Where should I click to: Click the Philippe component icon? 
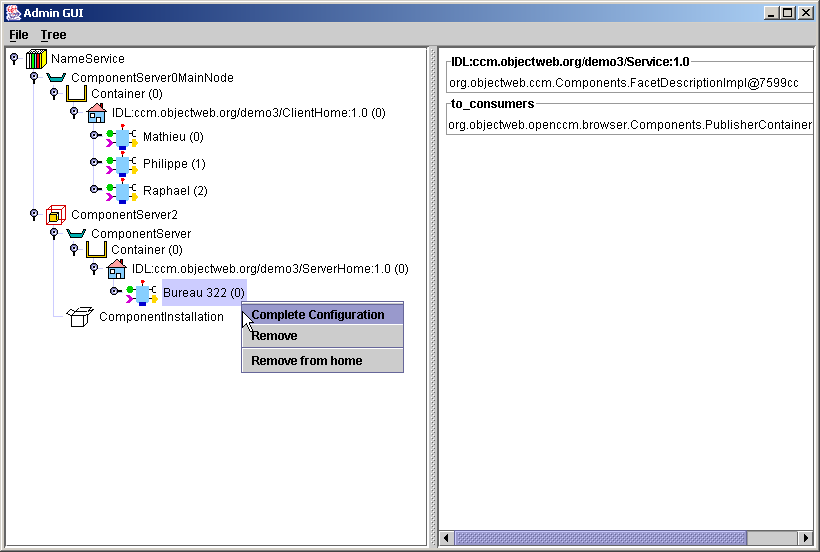tap(122, 164)
